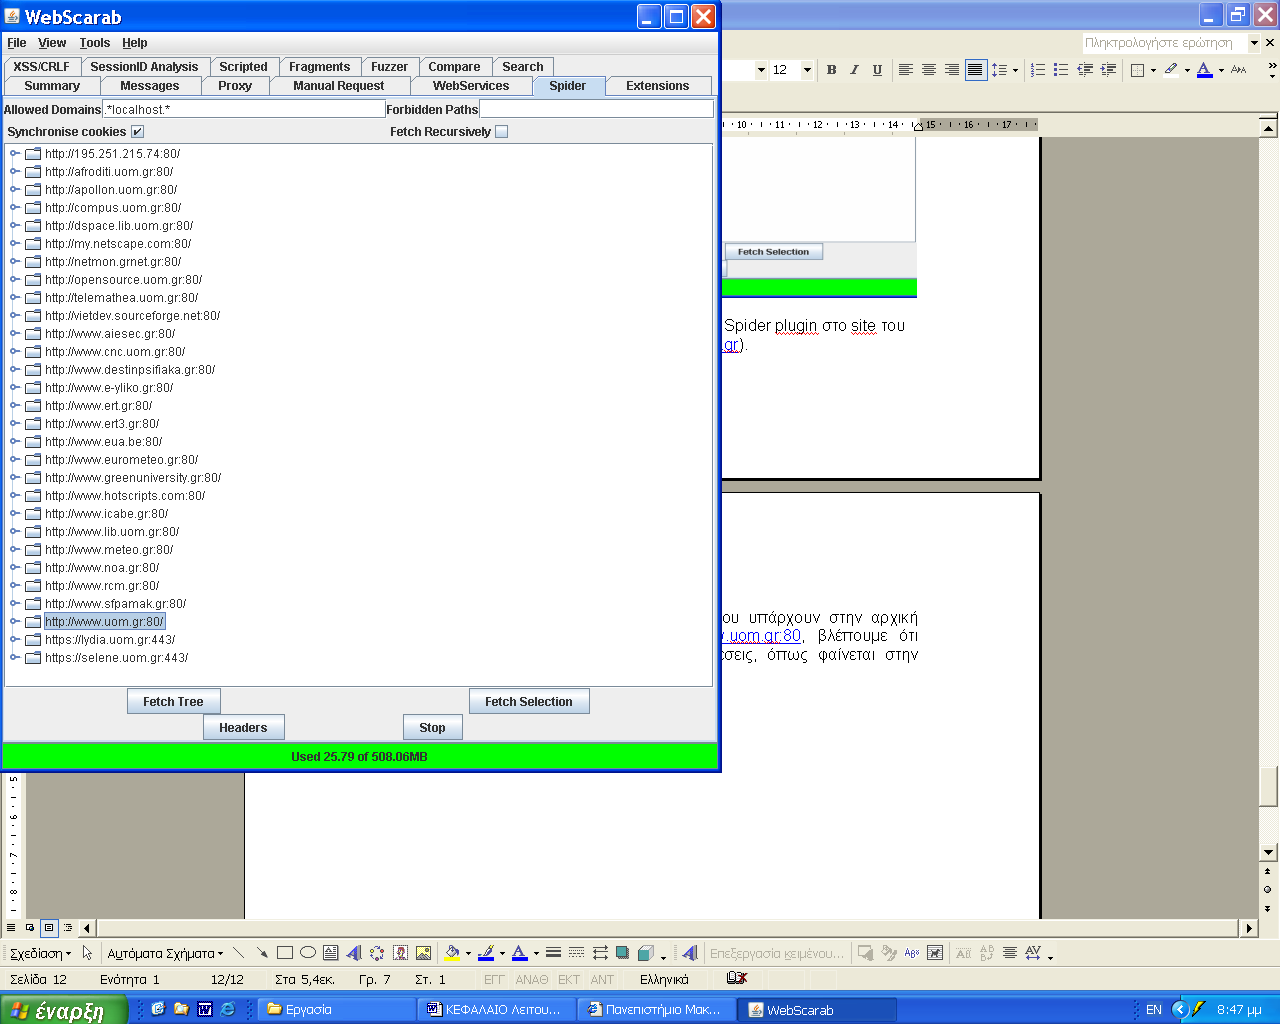Toggle bold formatting in Word toolbar

tap(831, 70)
